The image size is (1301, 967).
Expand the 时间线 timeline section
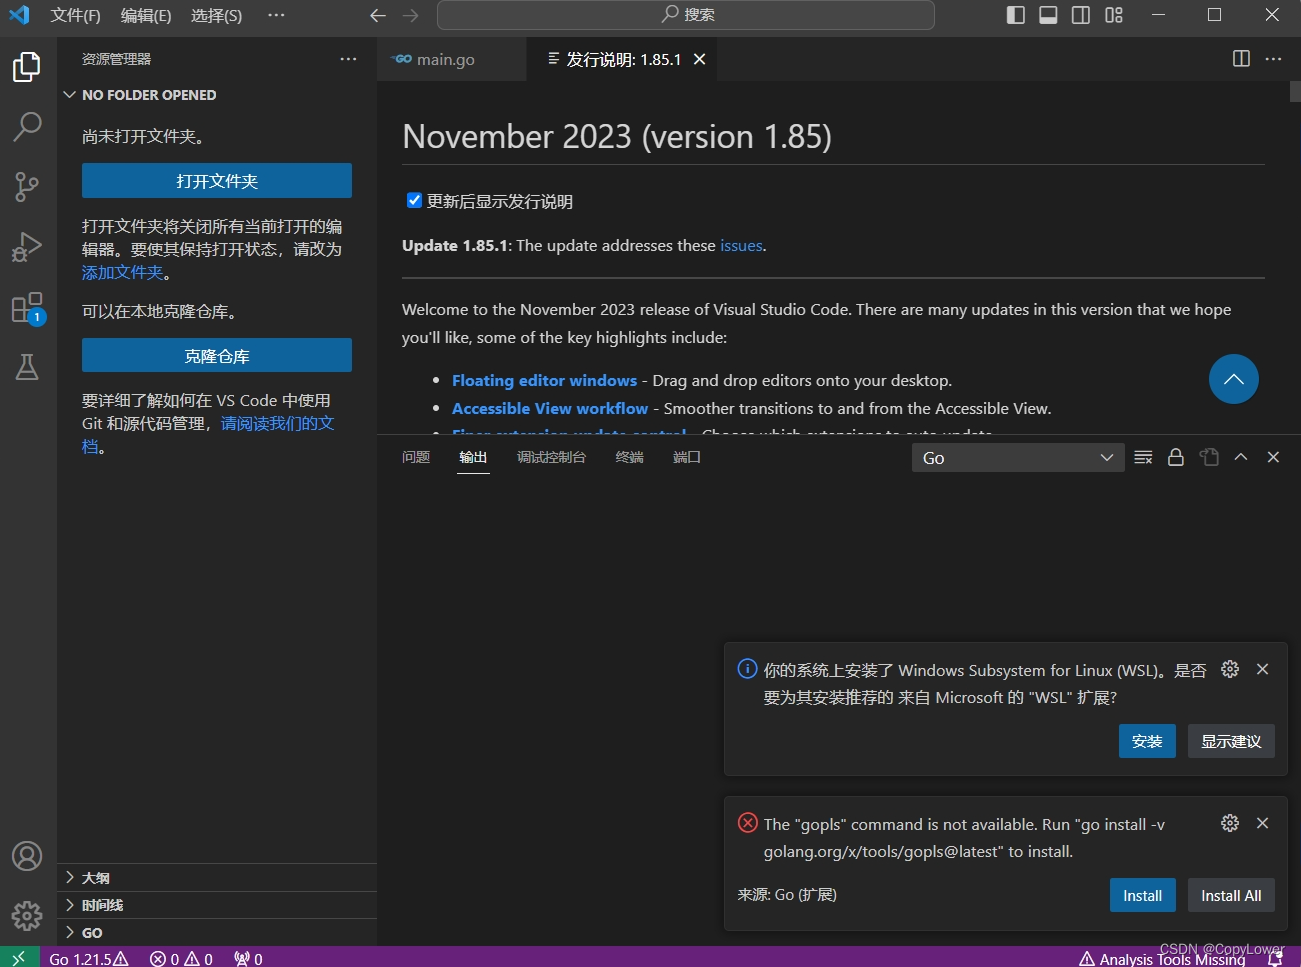[217, 905]
